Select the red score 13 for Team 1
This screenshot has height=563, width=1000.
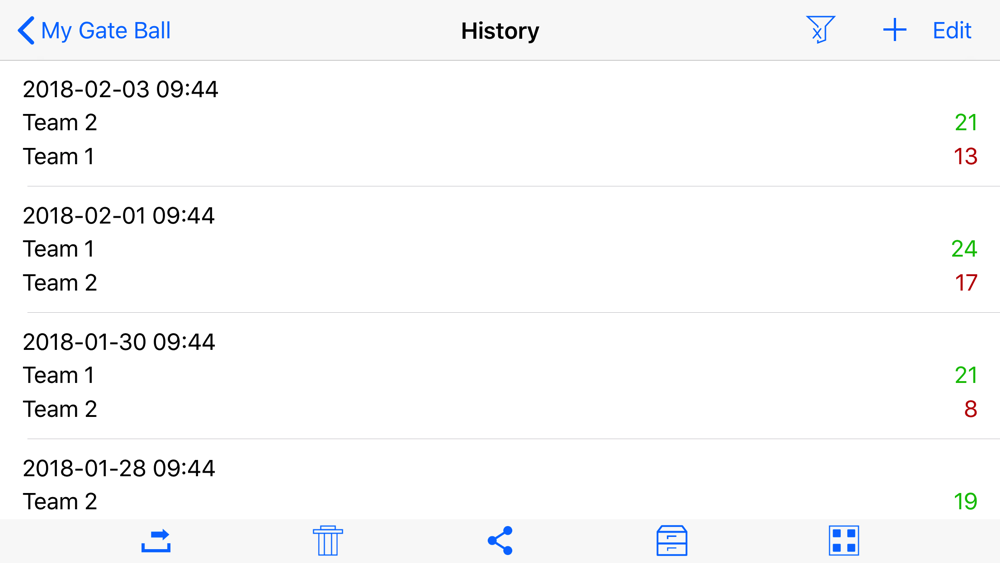point(965,156)
